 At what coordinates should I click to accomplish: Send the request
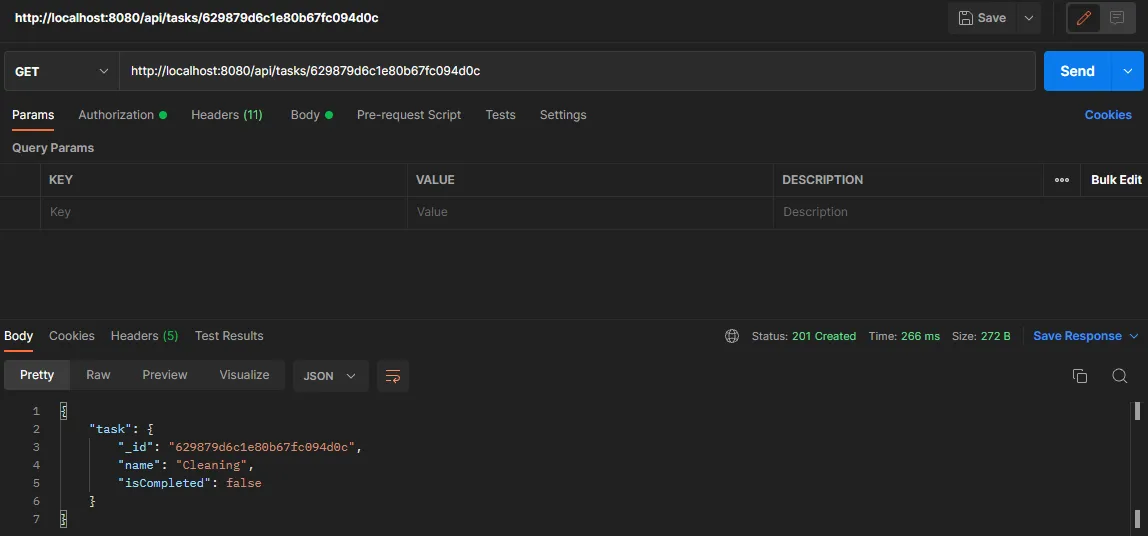click(1077, 71)
